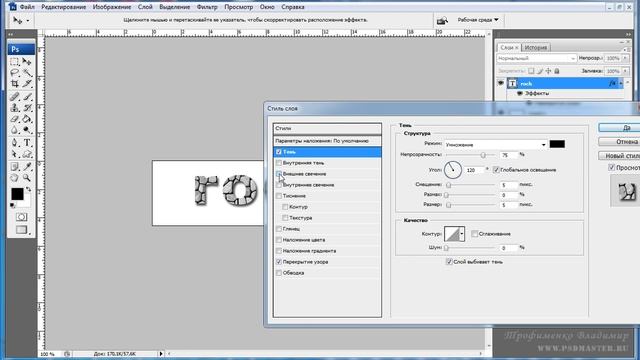Open the status bar info arrow menu
This screenshot has width=640, height=360.
pyautogui.click(x=161, y=354)
